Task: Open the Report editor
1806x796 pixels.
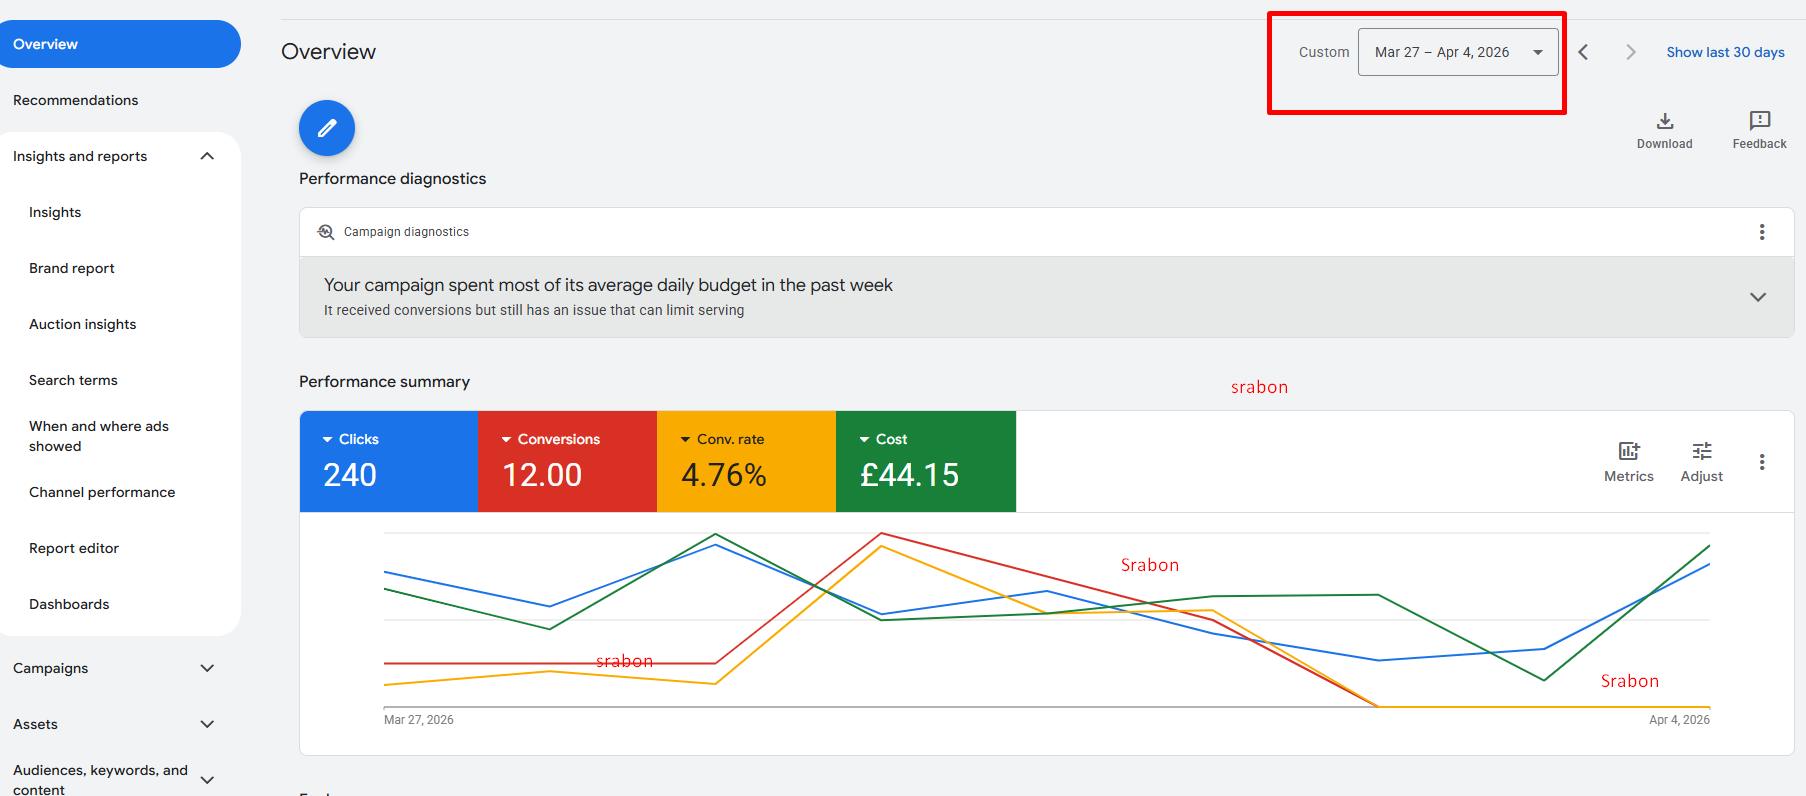Action: click(74, 548)
